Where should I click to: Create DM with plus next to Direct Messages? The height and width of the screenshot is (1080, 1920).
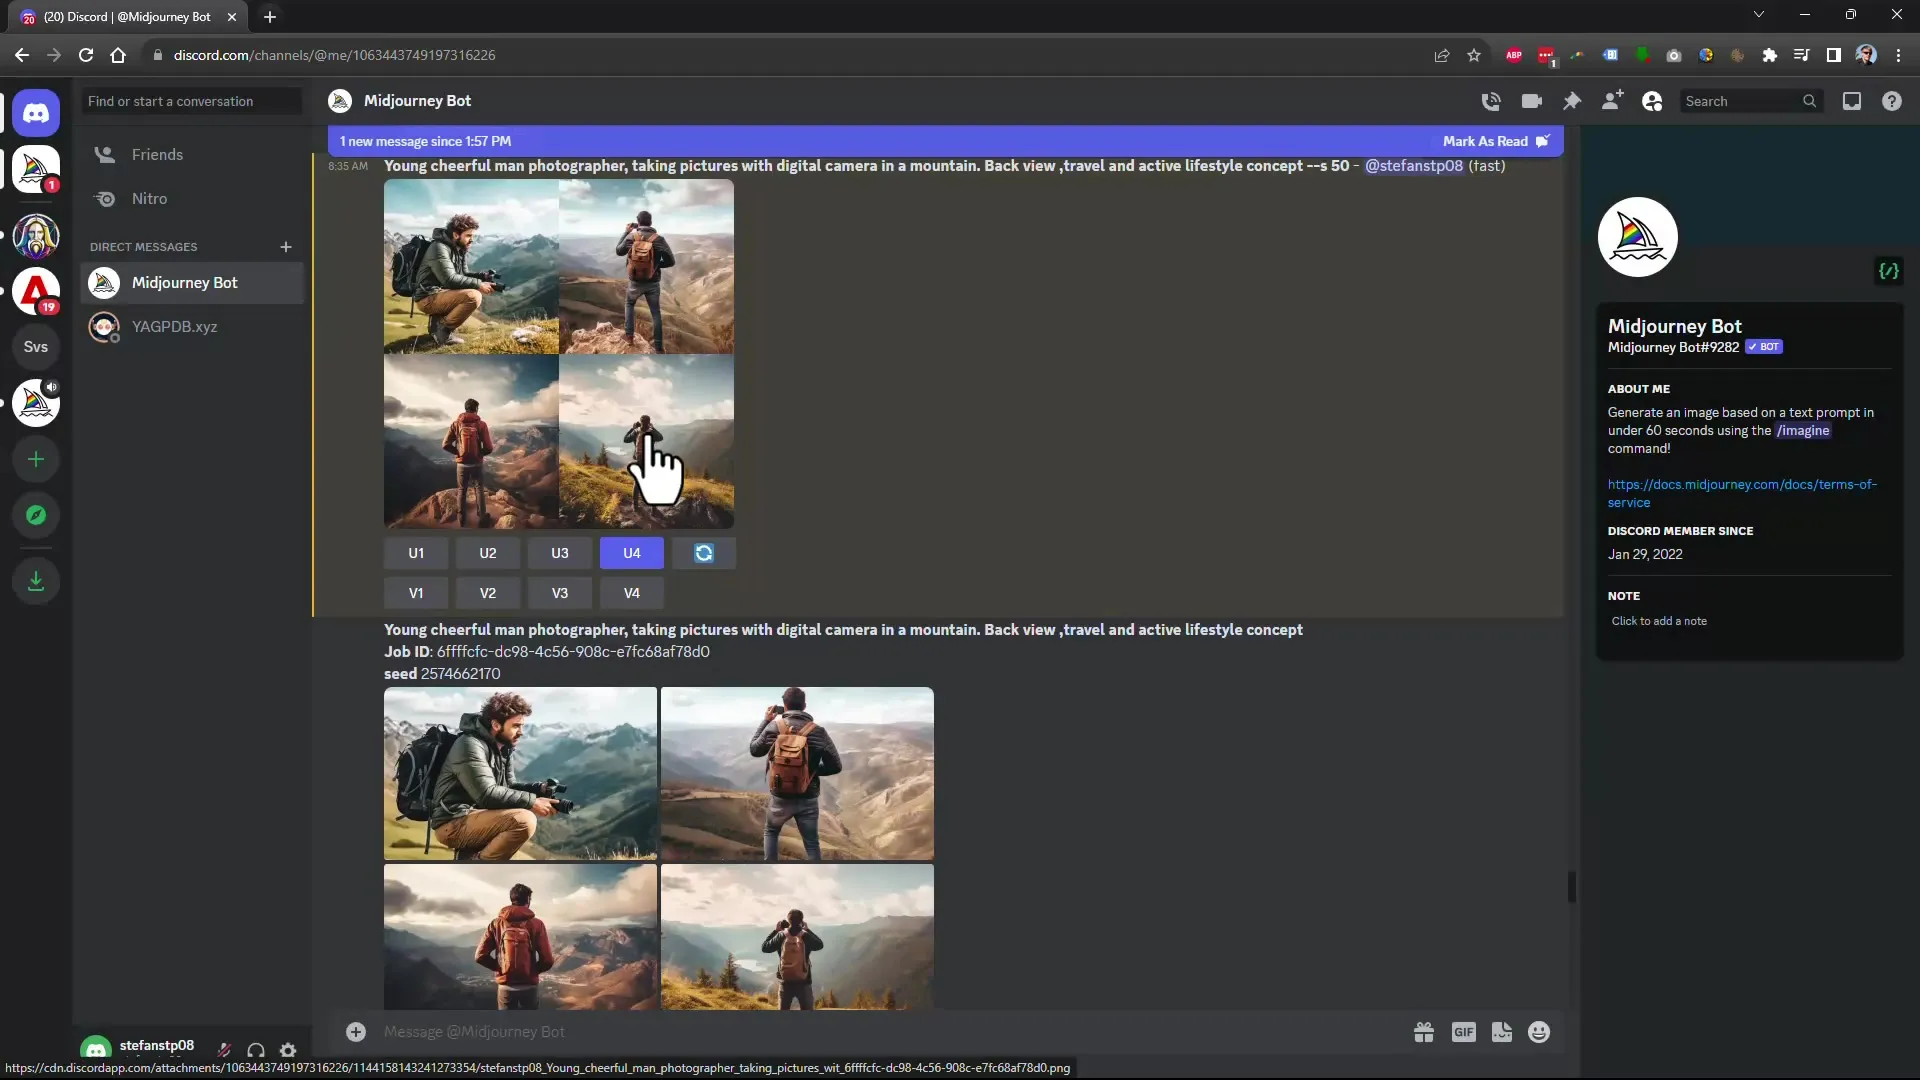tap(286, 247)
